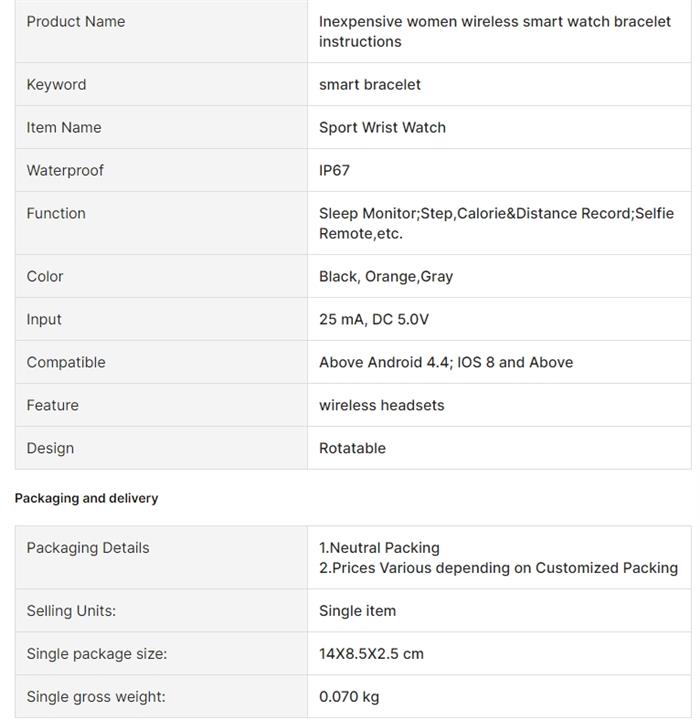Click the 'smart bracelet' keyword value
This screenshot has width=700, height=720.
coord(370,84)
